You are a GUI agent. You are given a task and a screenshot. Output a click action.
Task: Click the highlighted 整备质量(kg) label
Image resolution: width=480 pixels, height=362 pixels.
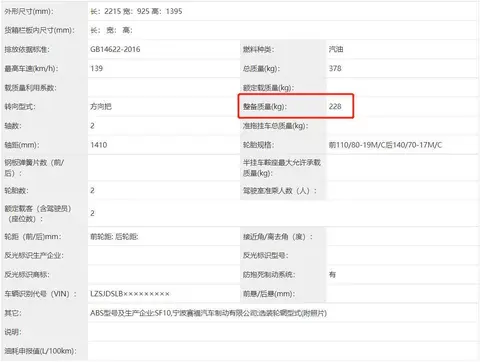click(265, 106)
